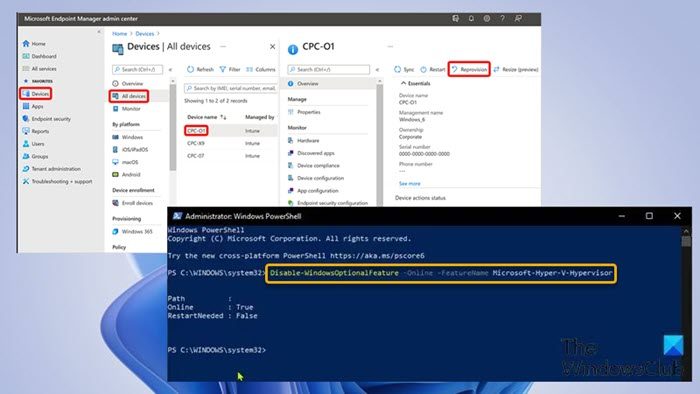Click Refresh in the All devices toolbar
Image resolution: width=700 pixels, height=394 pixels.
[x=200, y=69]
